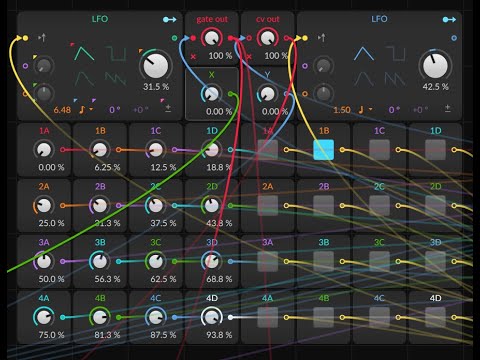The height and width of the screenshot is (360, 480).
Task: Toggle the left LFO retrigger icon
Action: [42, 38]
